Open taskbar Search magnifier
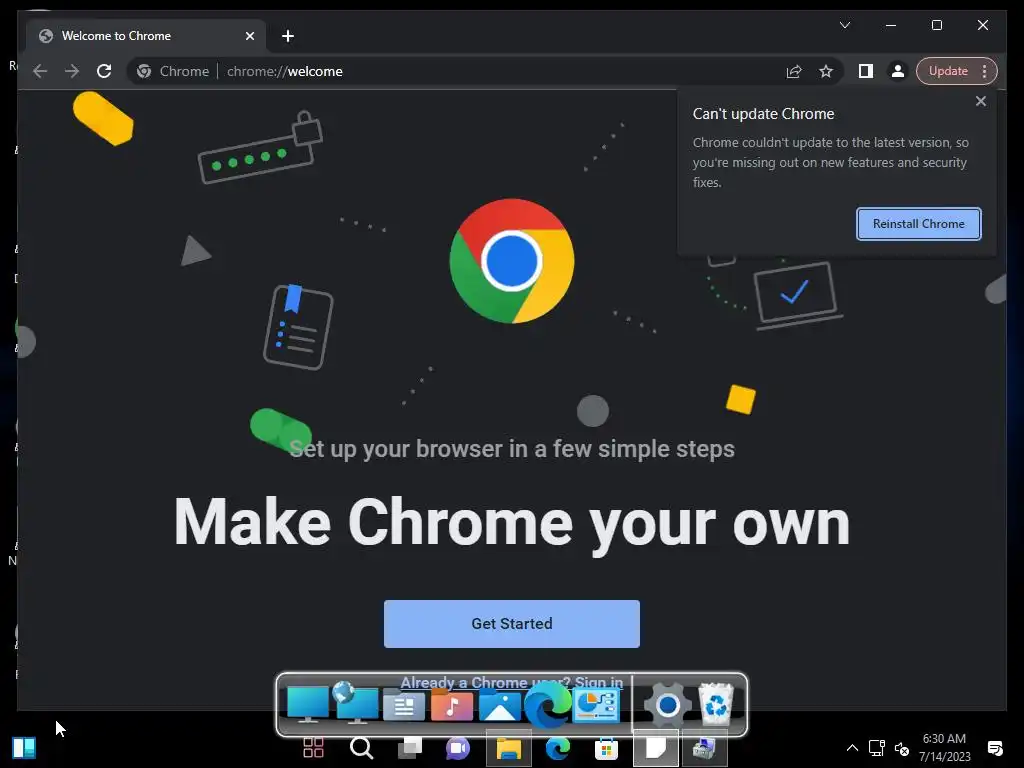 pyautogui.click(x=362, y=748)
